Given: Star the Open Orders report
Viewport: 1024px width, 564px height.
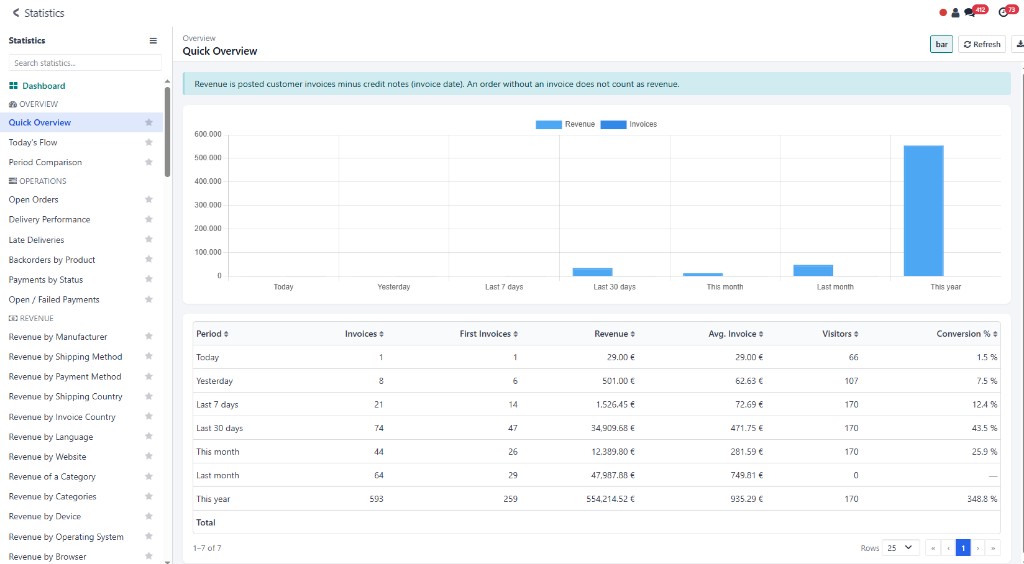Looking at the screenshot, I should (149, 199).
